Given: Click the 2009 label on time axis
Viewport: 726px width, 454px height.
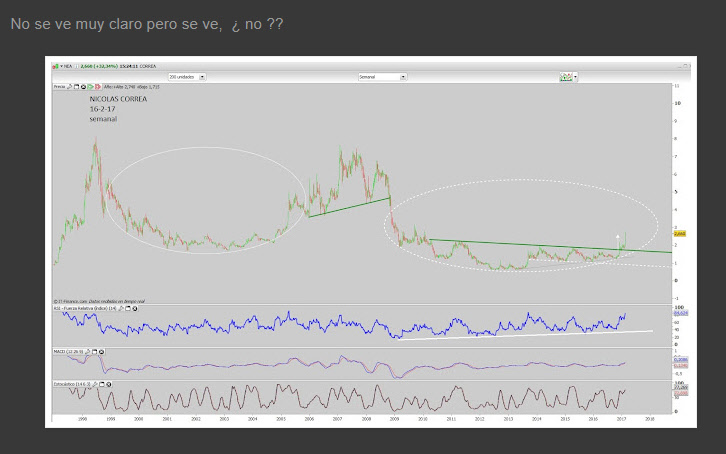Looking at the screenshot, I should click(394, 419).
